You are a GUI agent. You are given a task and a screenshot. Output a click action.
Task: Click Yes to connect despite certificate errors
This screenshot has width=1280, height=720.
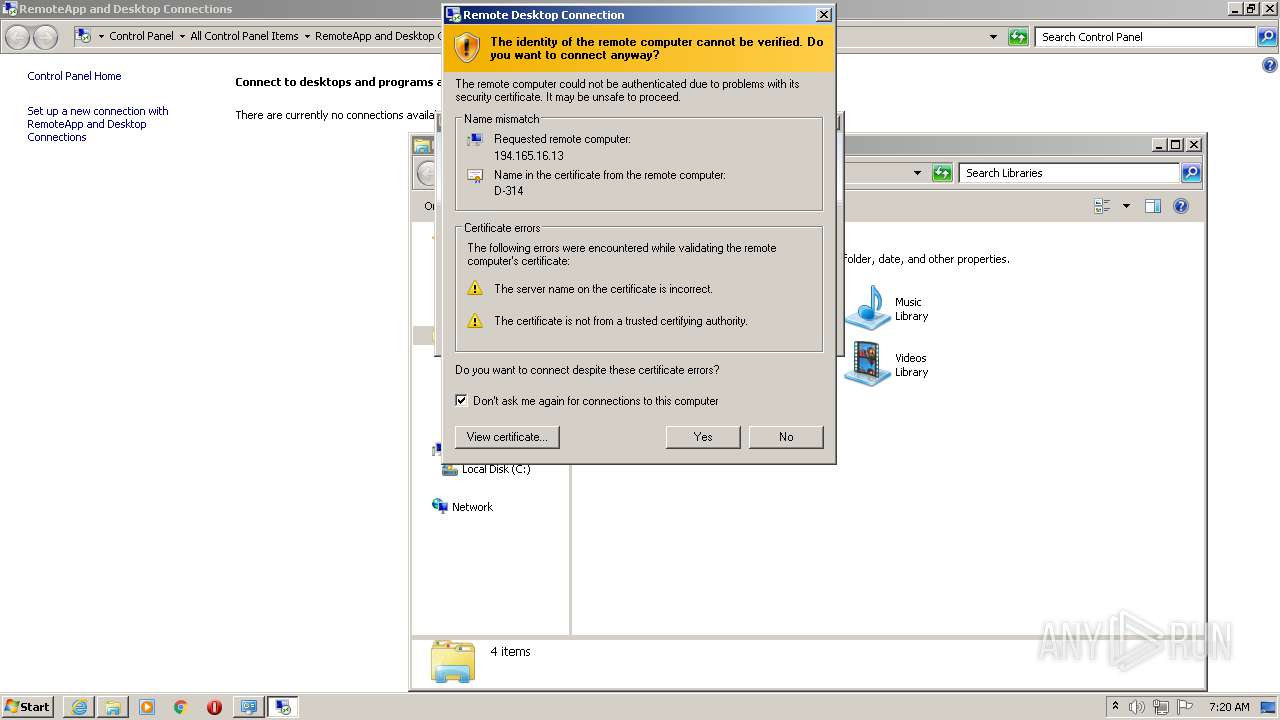tap(703, 437)
